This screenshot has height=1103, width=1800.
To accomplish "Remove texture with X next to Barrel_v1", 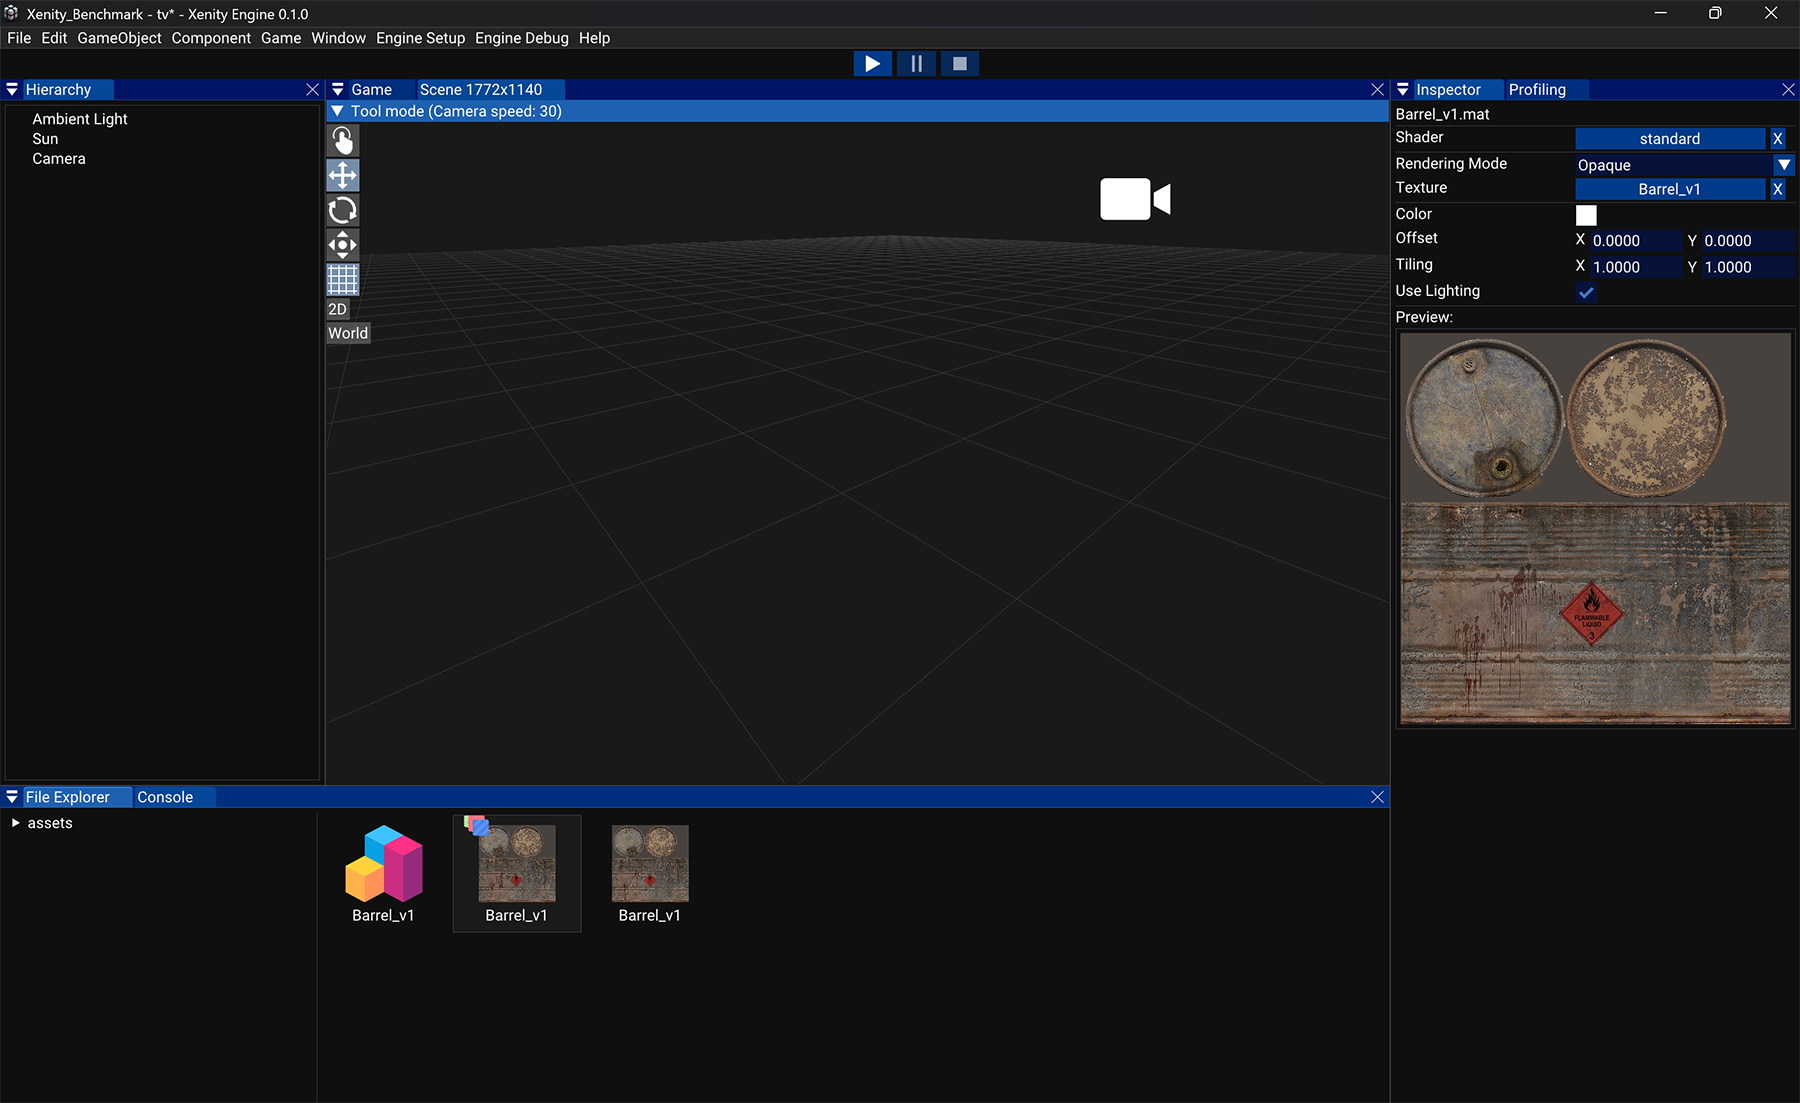I will coord(1778,189).
